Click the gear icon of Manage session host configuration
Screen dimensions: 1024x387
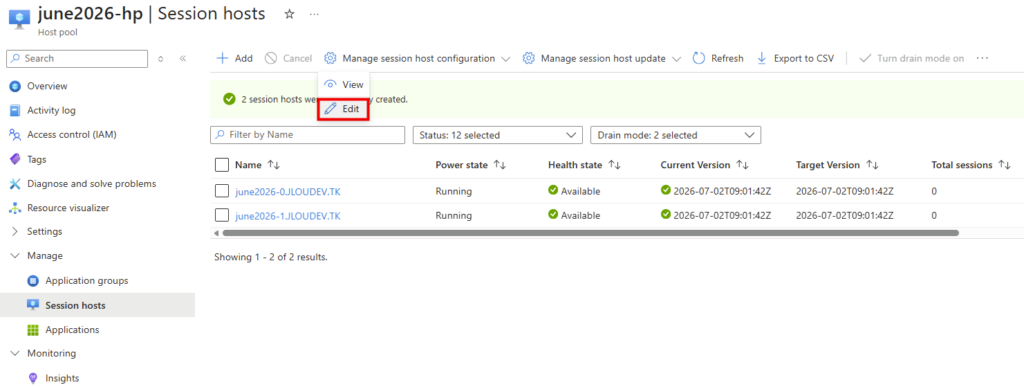coord(330,58)
